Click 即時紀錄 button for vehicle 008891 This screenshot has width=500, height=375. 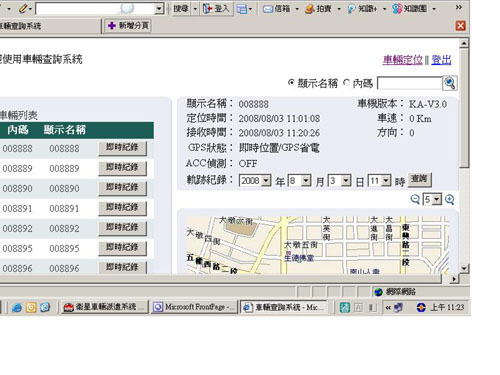coord(122,208)
